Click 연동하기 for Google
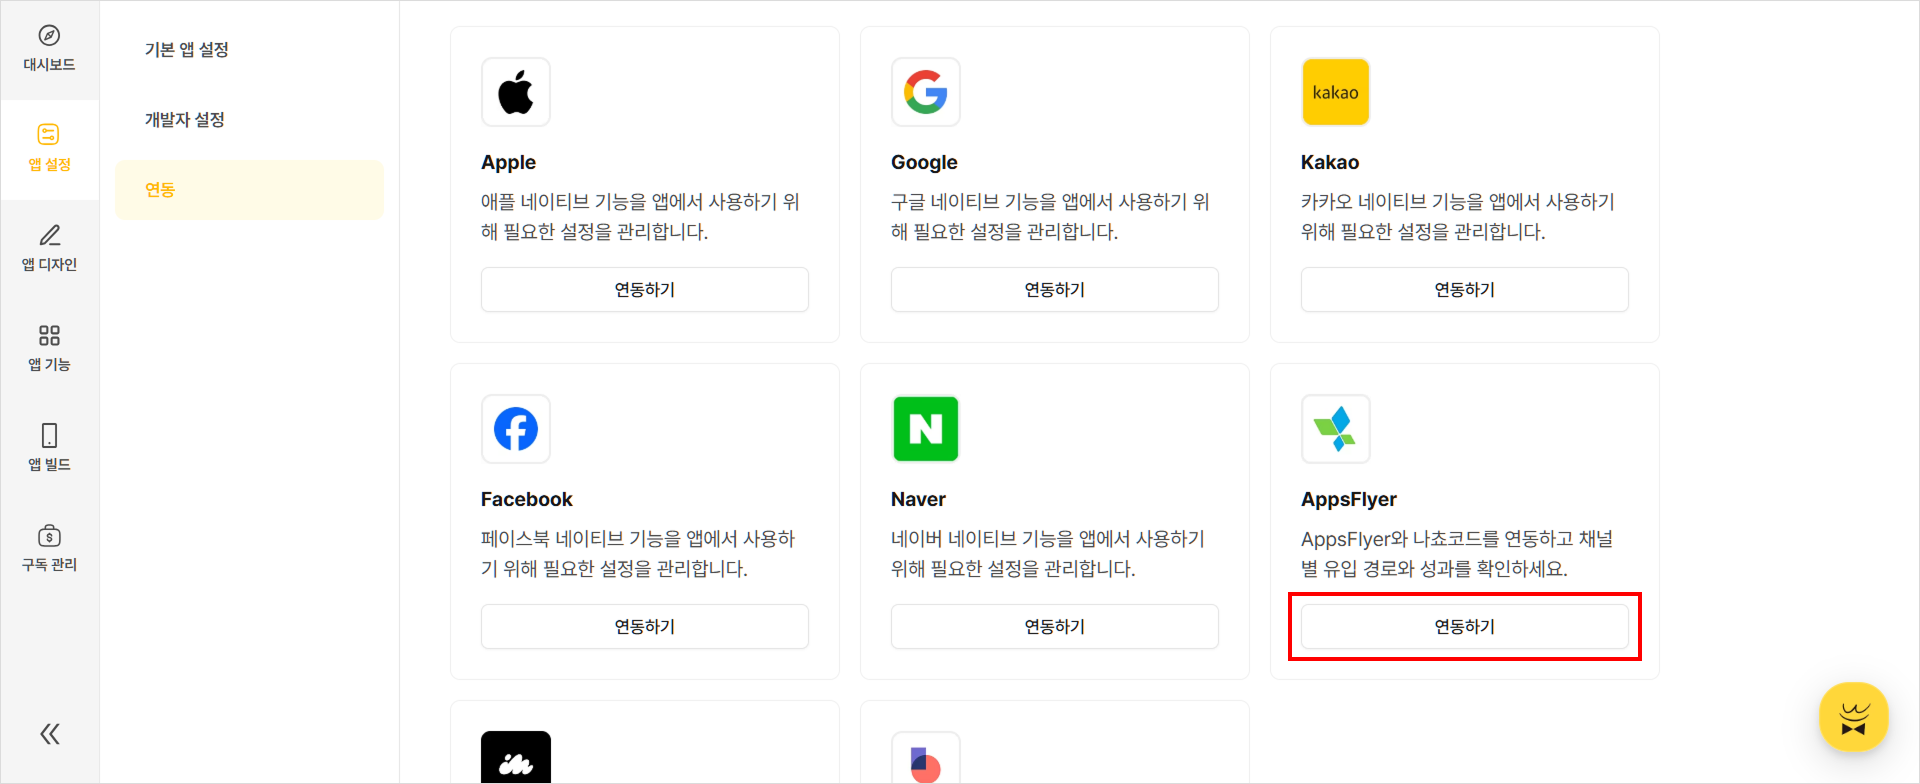This screenshot has width=1920, height=784. pos(1055,289)
